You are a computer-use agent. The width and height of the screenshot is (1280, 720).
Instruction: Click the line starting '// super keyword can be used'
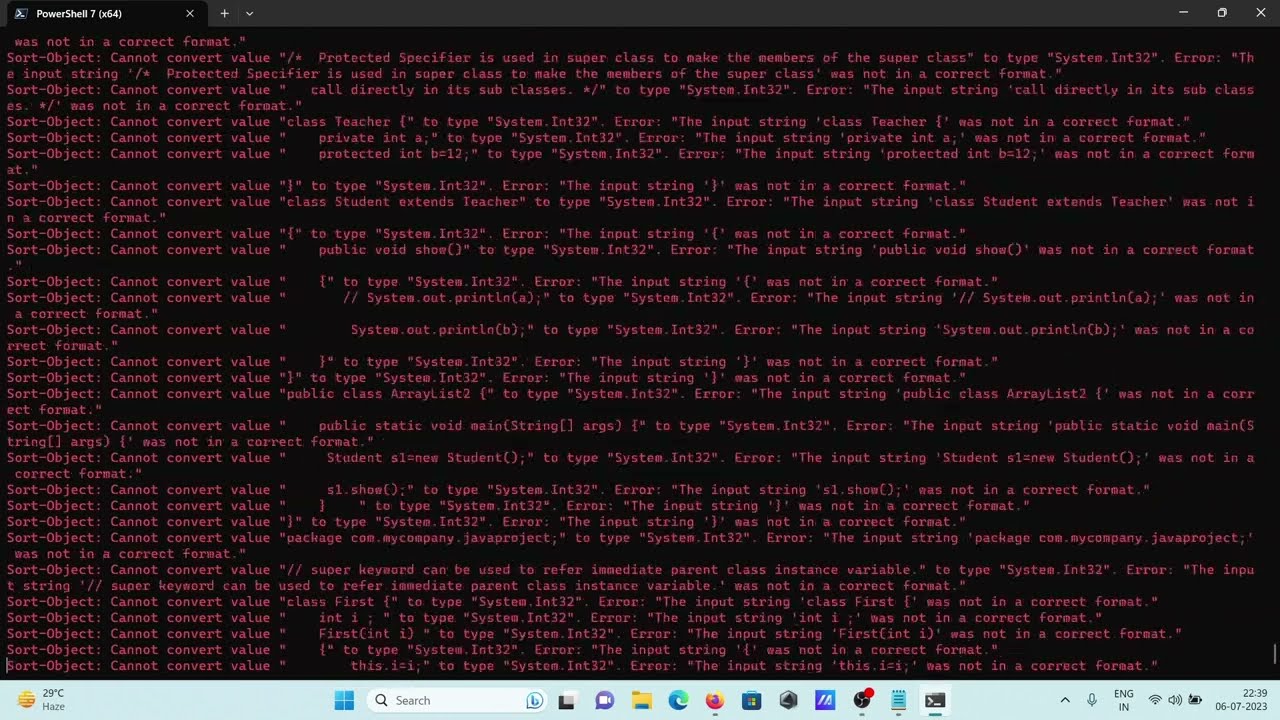(x=630, y=578)
